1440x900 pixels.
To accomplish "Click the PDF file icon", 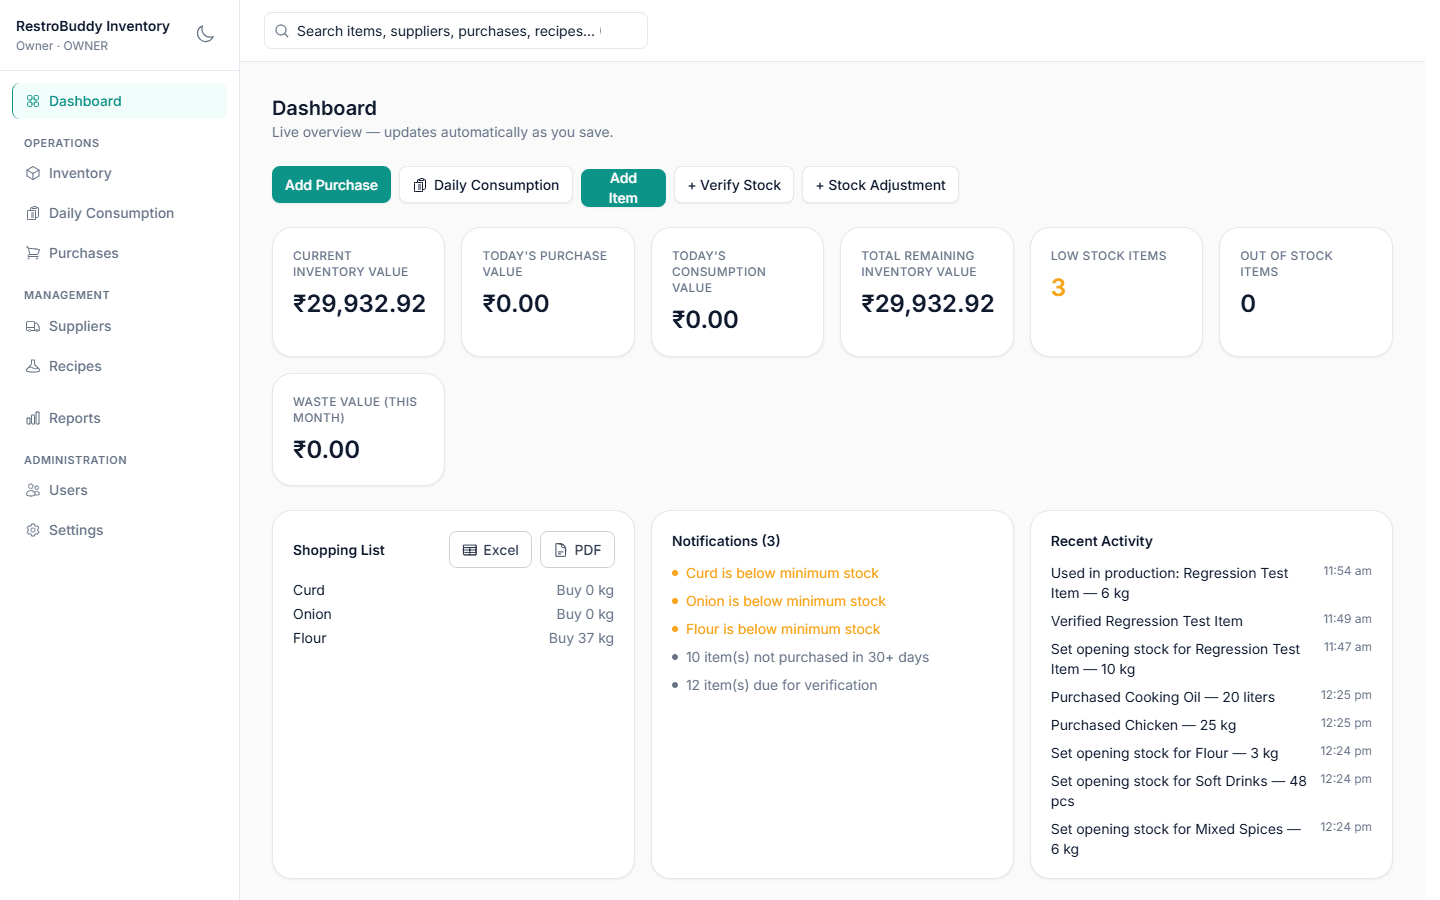I will (561, 550).
